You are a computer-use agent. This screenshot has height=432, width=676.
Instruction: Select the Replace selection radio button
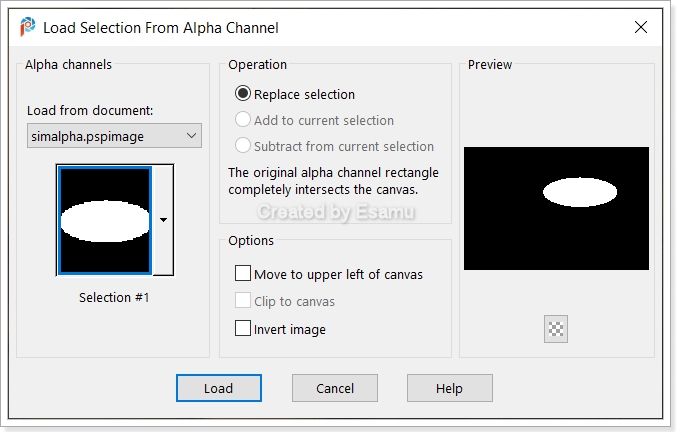click(243, 94)
